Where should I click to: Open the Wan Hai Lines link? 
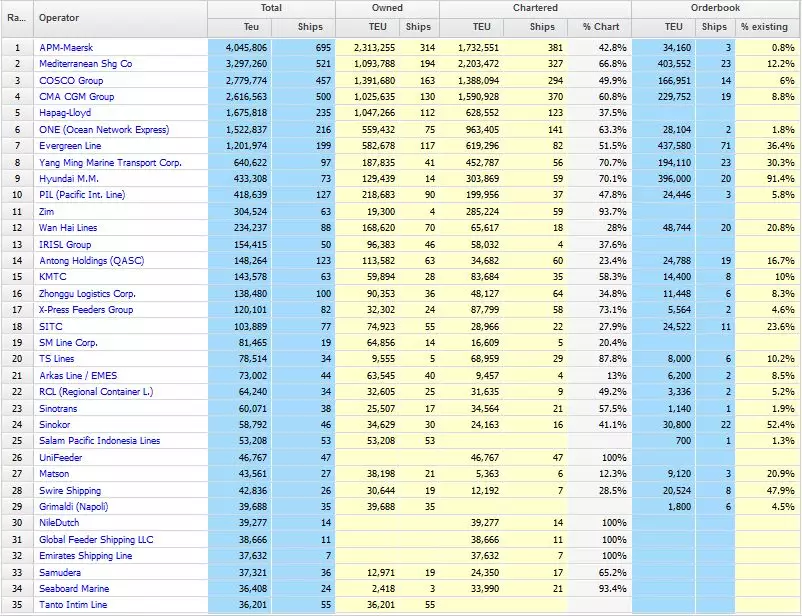pos(69,229)
